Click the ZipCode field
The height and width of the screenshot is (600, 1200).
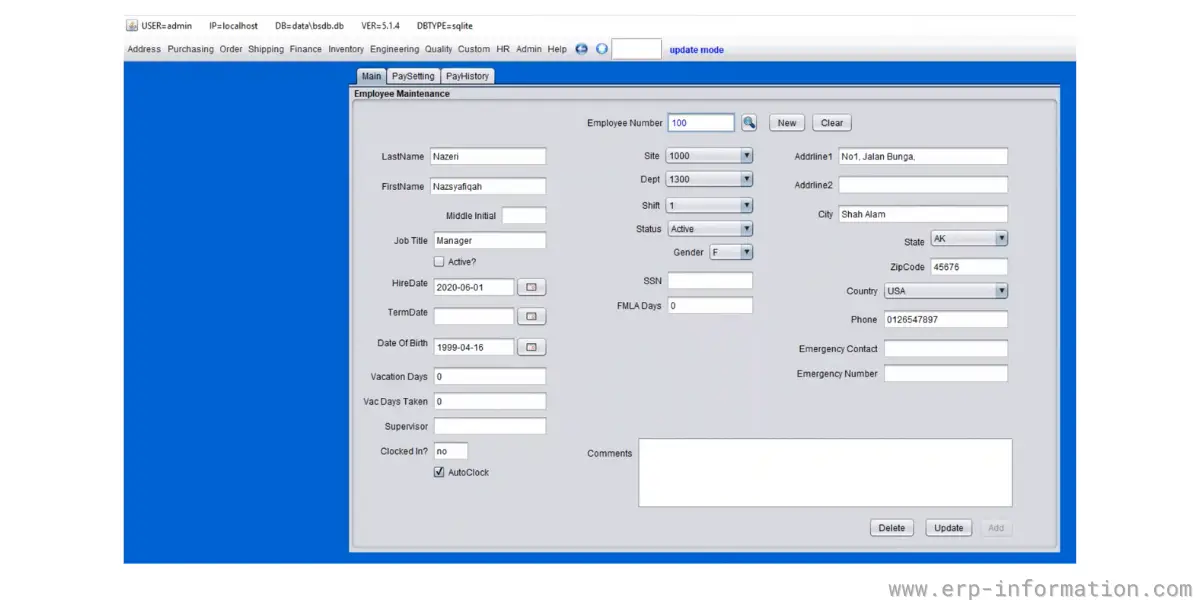pos(969,267)
